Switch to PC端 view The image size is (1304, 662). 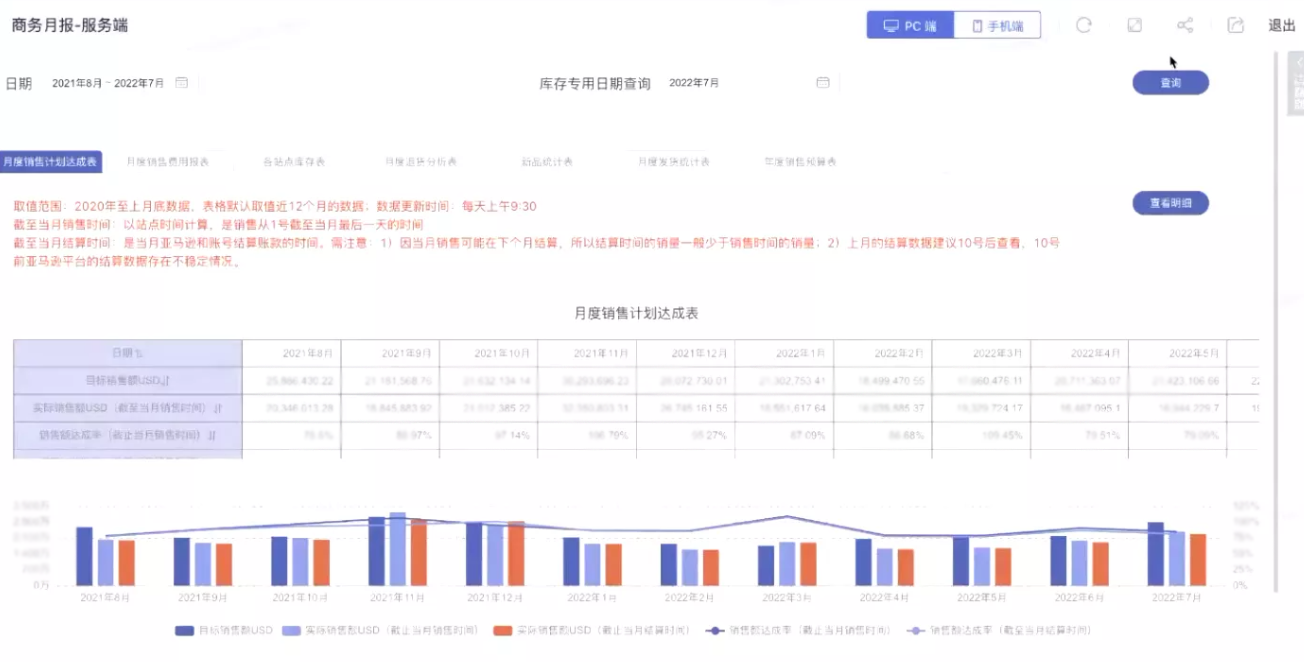910,26
